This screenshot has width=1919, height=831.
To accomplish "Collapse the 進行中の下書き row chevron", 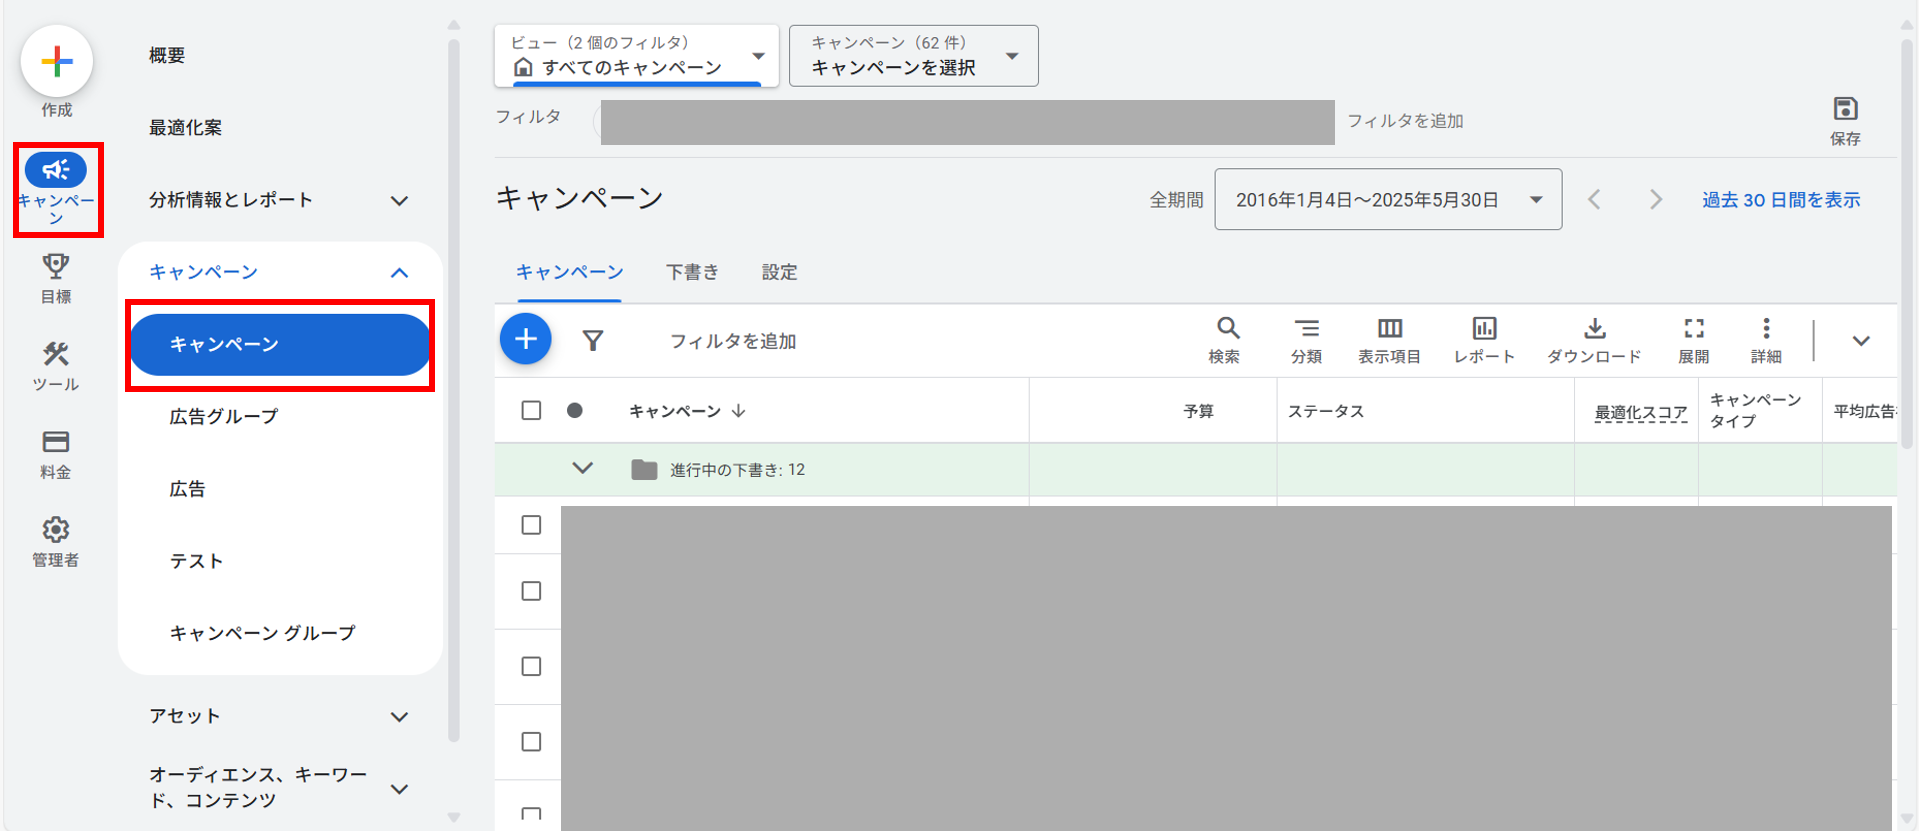I will pyautogui.click(x=582, y=468).
